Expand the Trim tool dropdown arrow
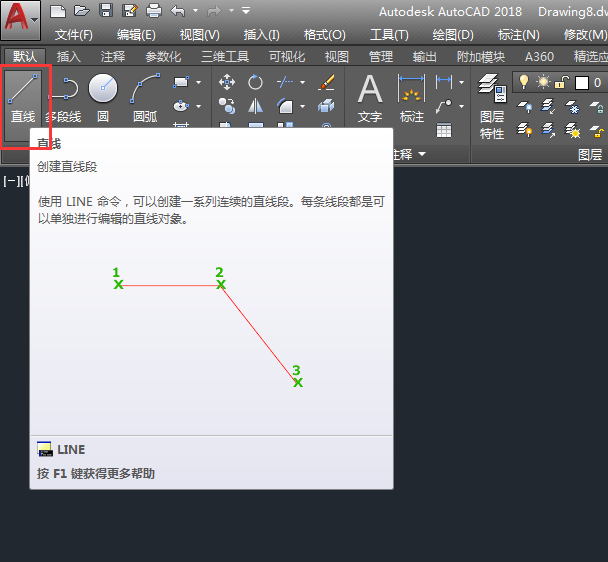The width and height of the screenshot is (608, 562). [302, 82]
